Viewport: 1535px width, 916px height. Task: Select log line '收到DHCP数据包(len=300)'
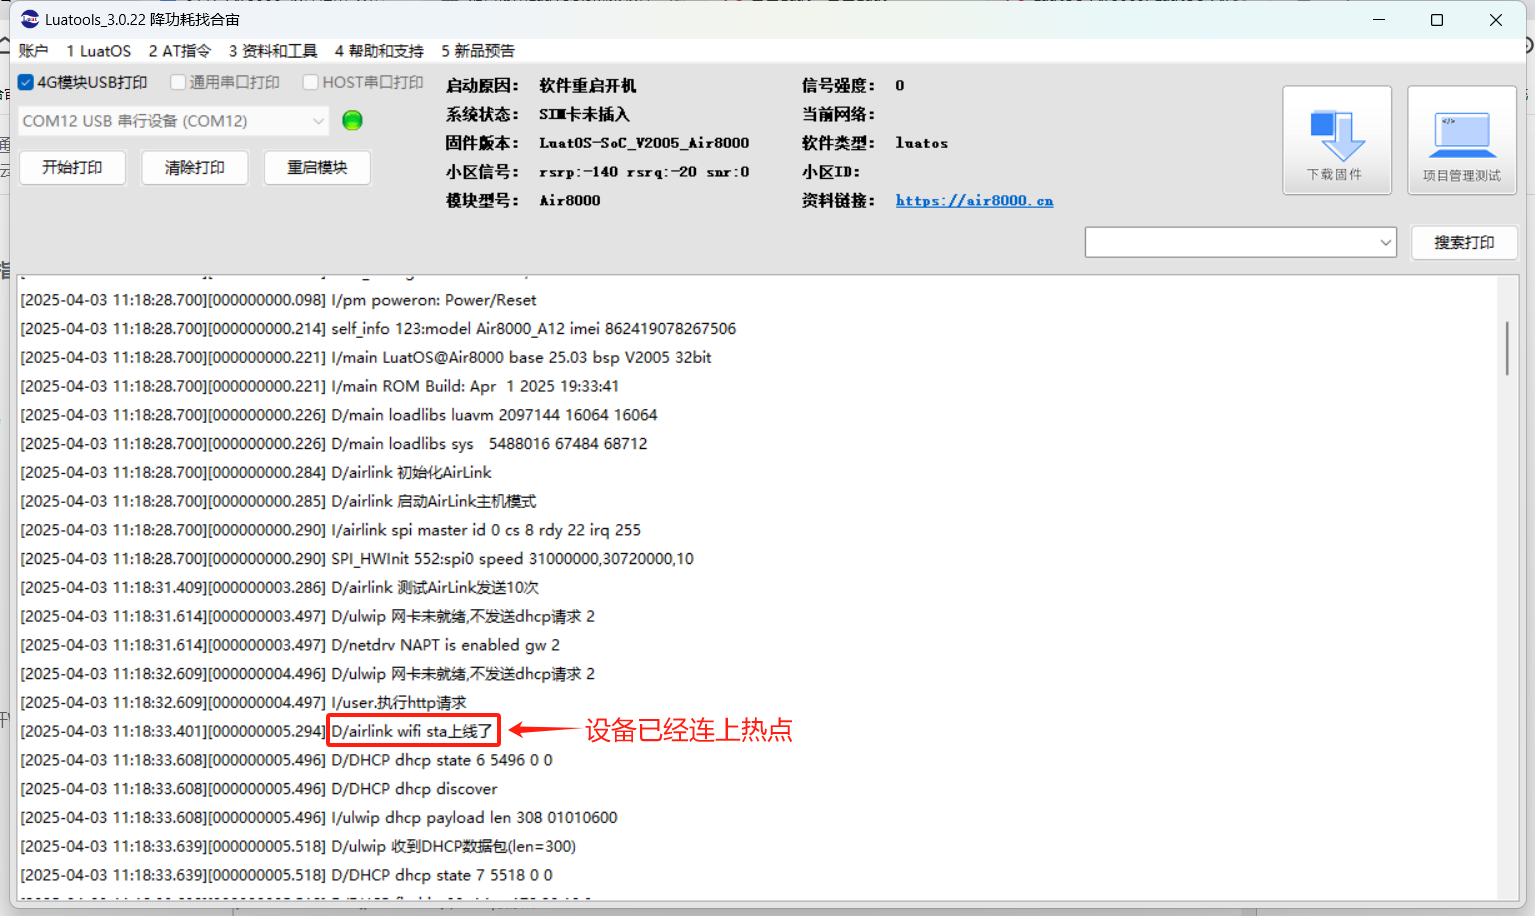pos(298,847)
